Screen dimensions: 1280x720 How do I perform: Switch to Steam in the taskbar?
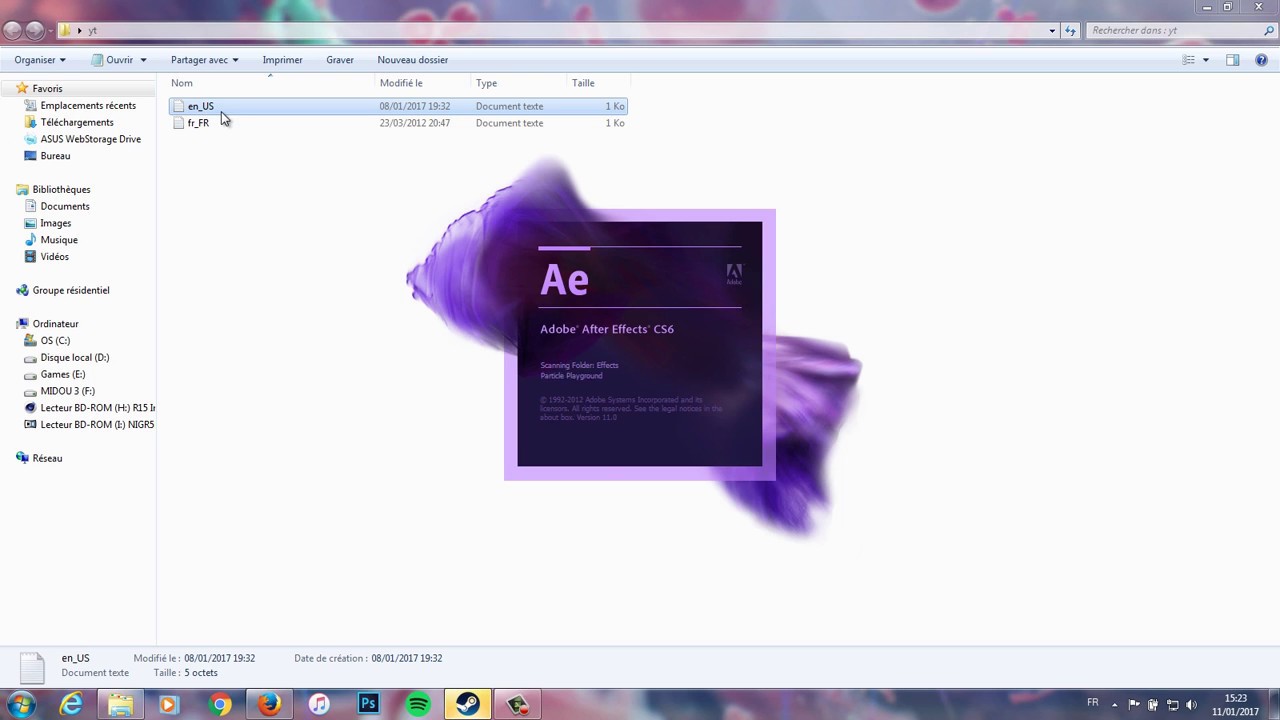coord(467,705)
